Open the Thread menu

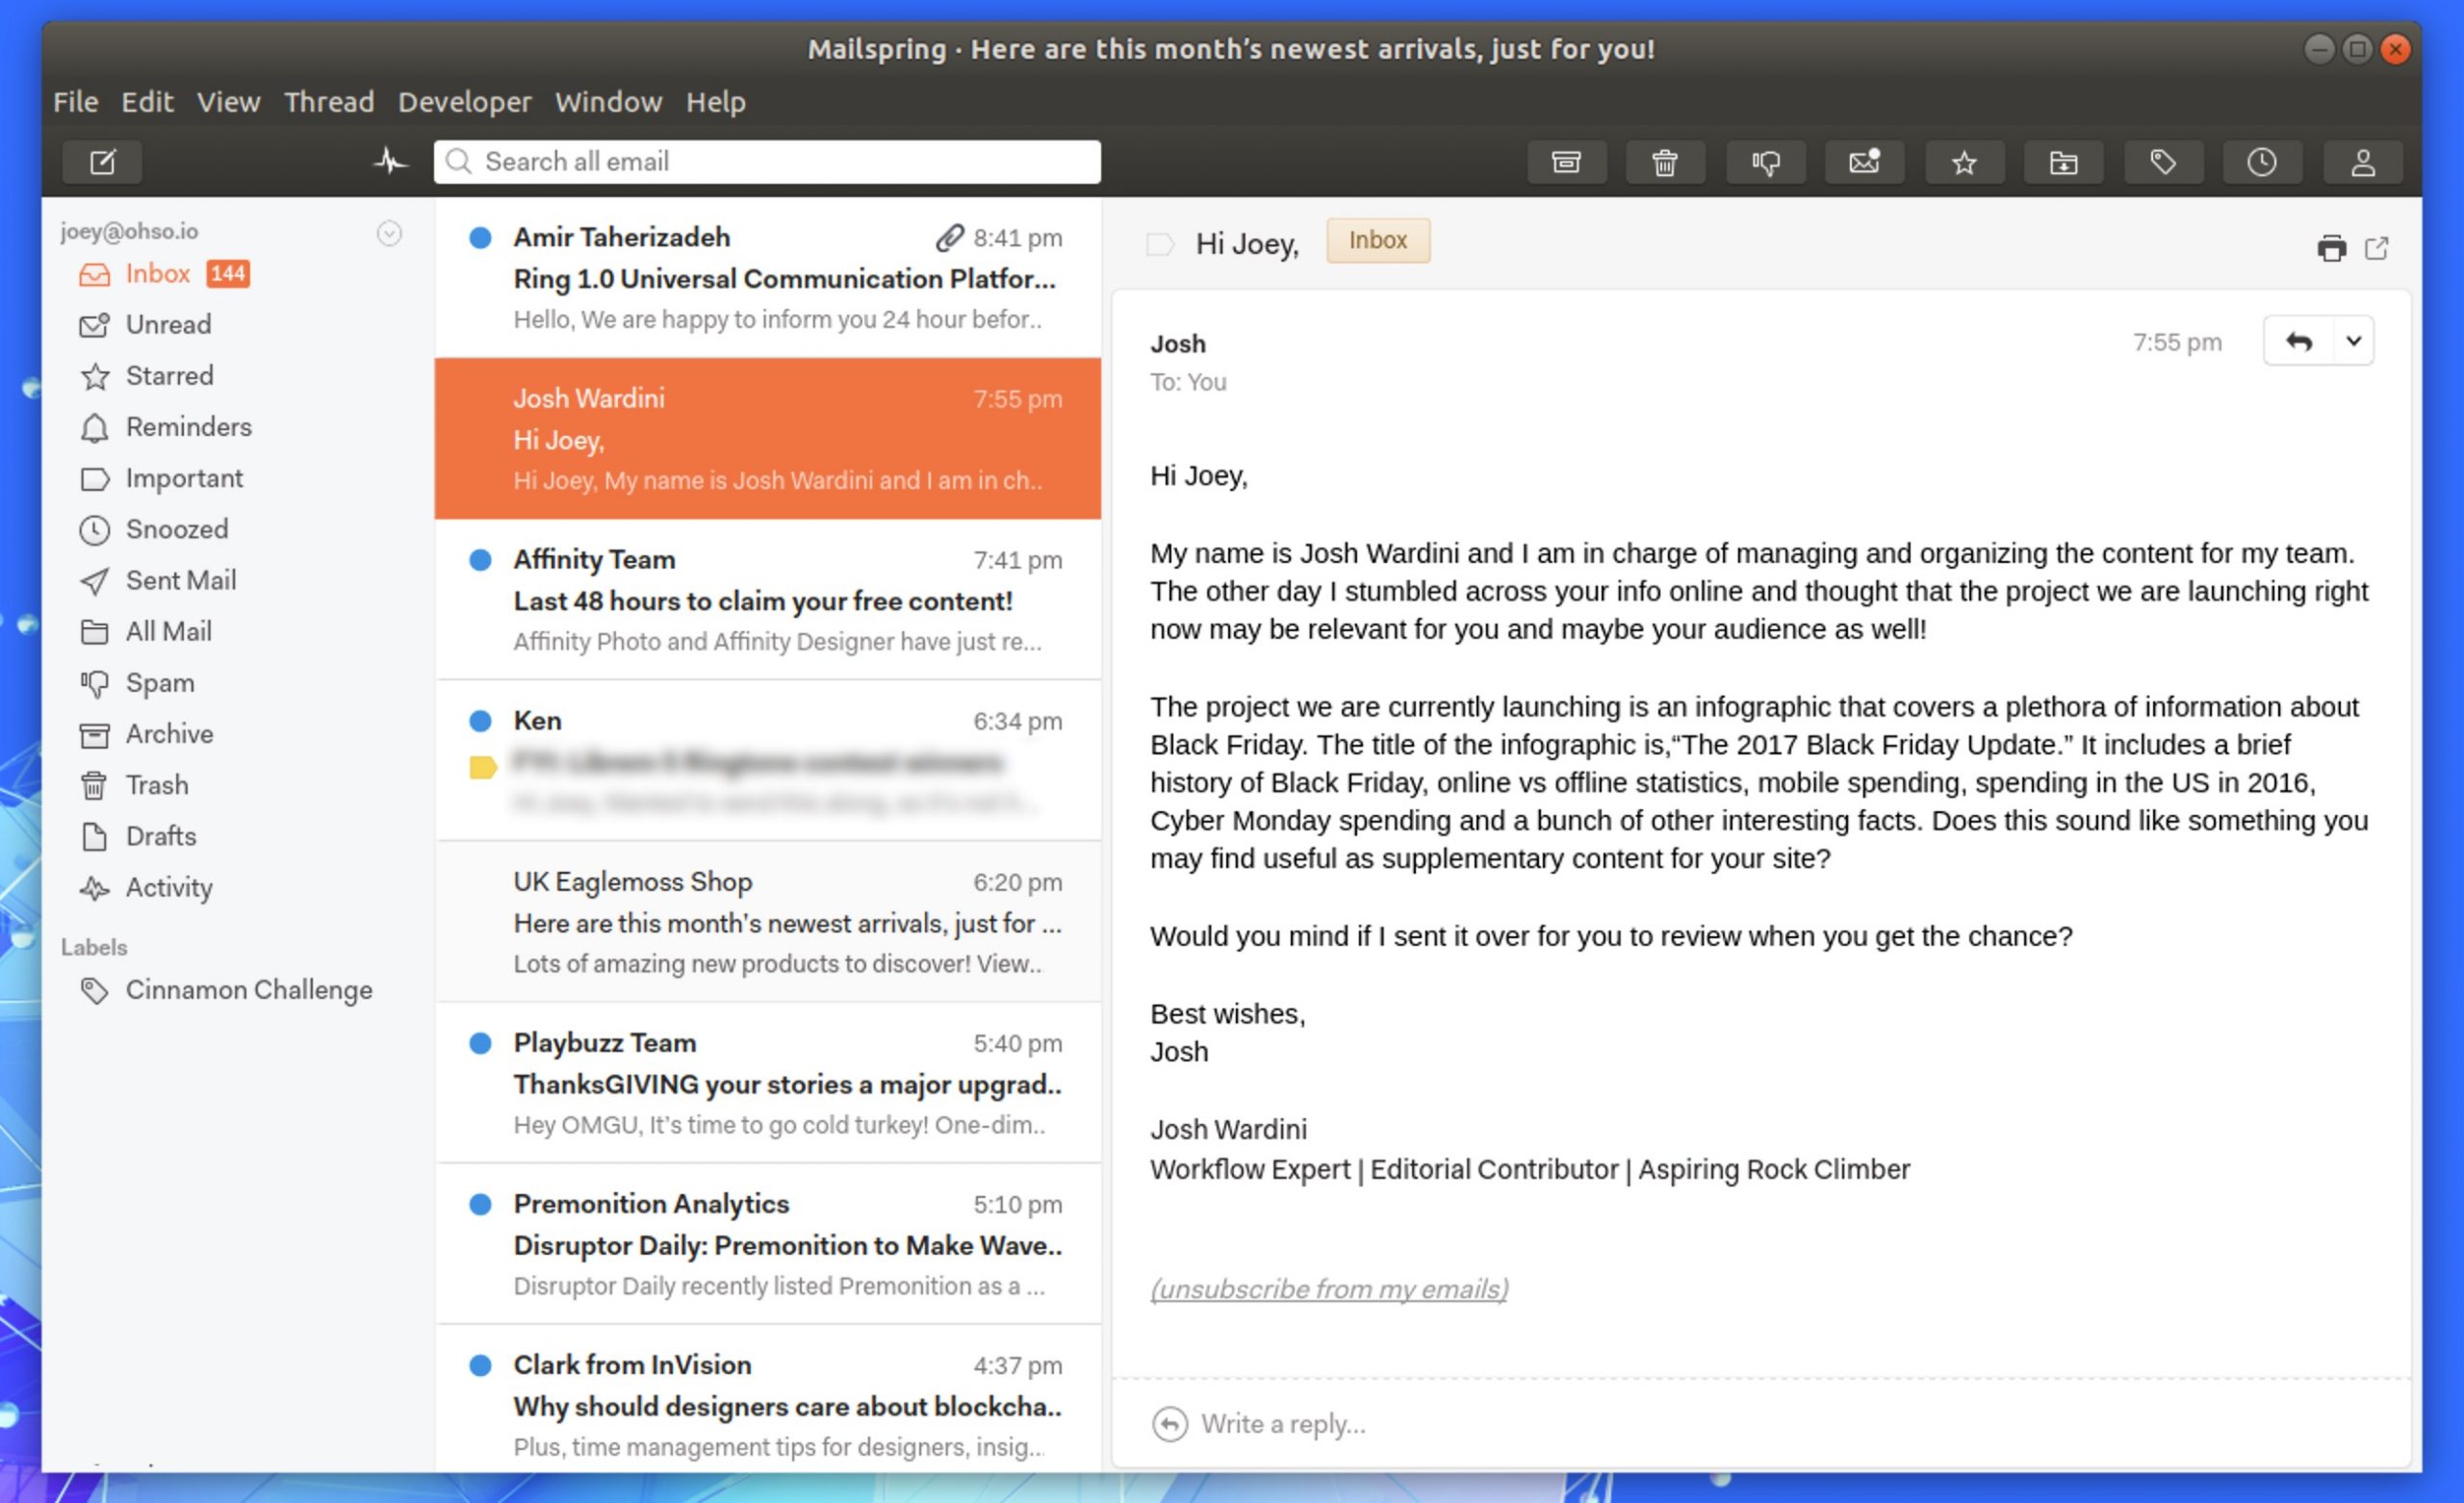329,100
